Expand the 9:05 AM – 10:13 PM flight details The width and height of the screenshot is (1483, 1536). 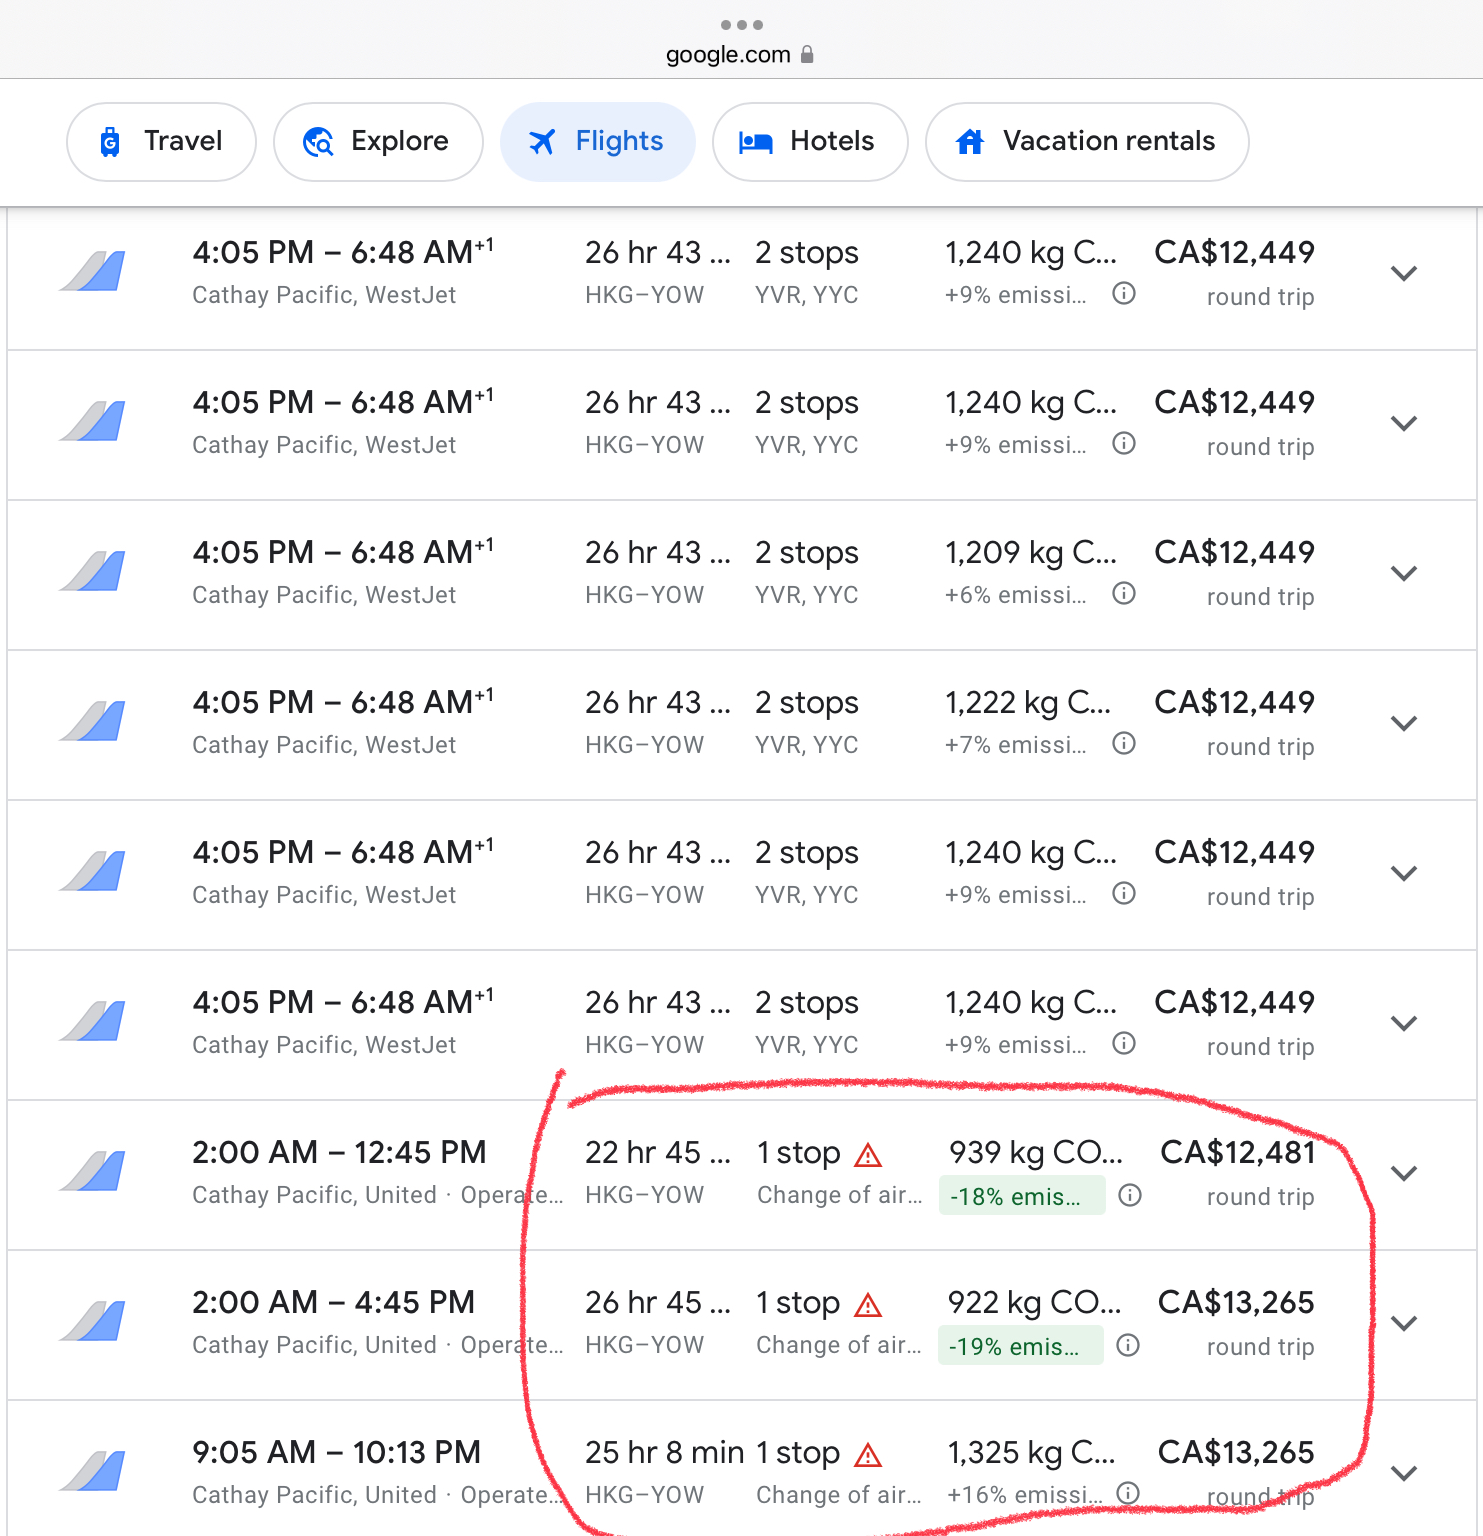click(x=1404, y=1473)
